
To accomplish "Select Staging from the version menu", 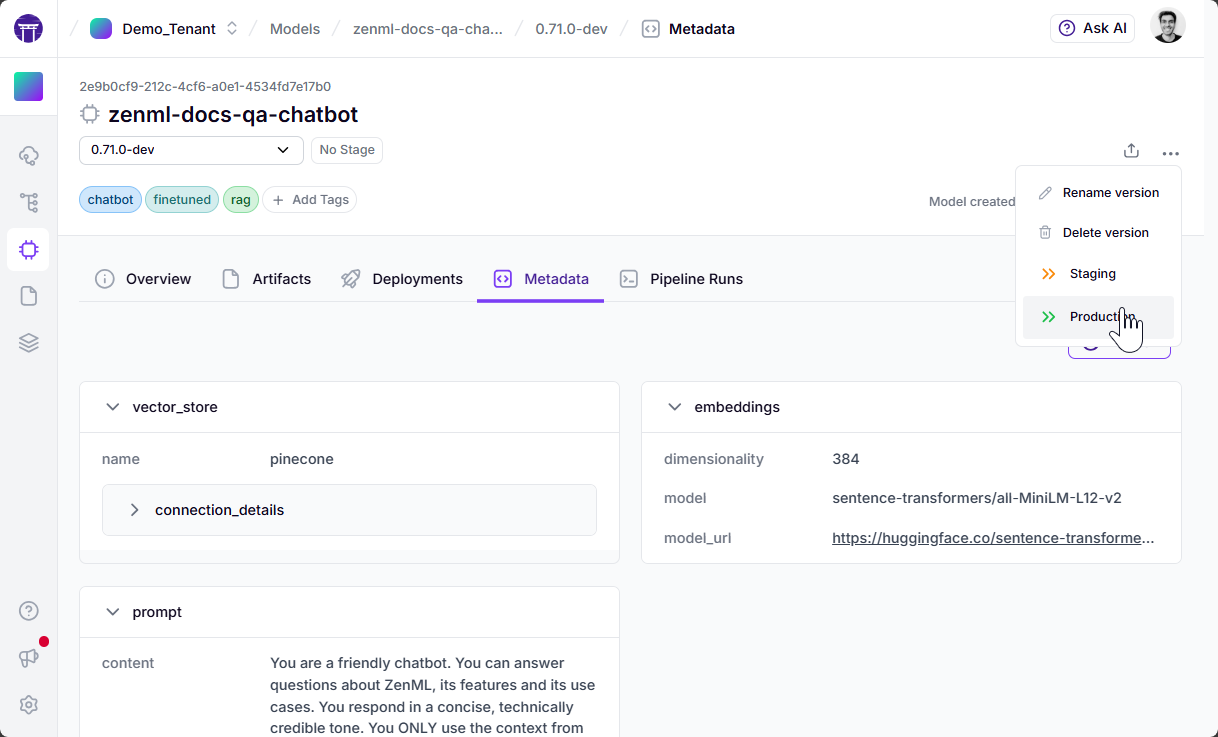I will pos(1092,274).
